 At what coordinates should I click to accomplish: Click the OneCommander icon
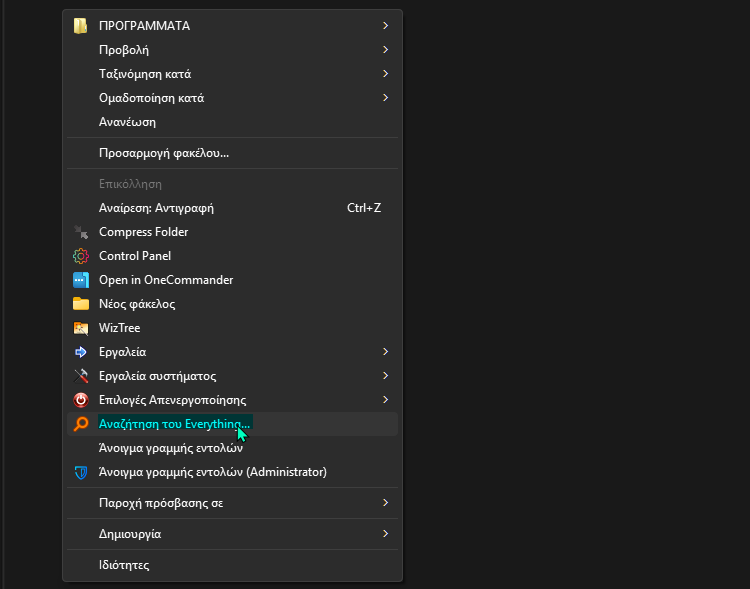pos(81,280)
